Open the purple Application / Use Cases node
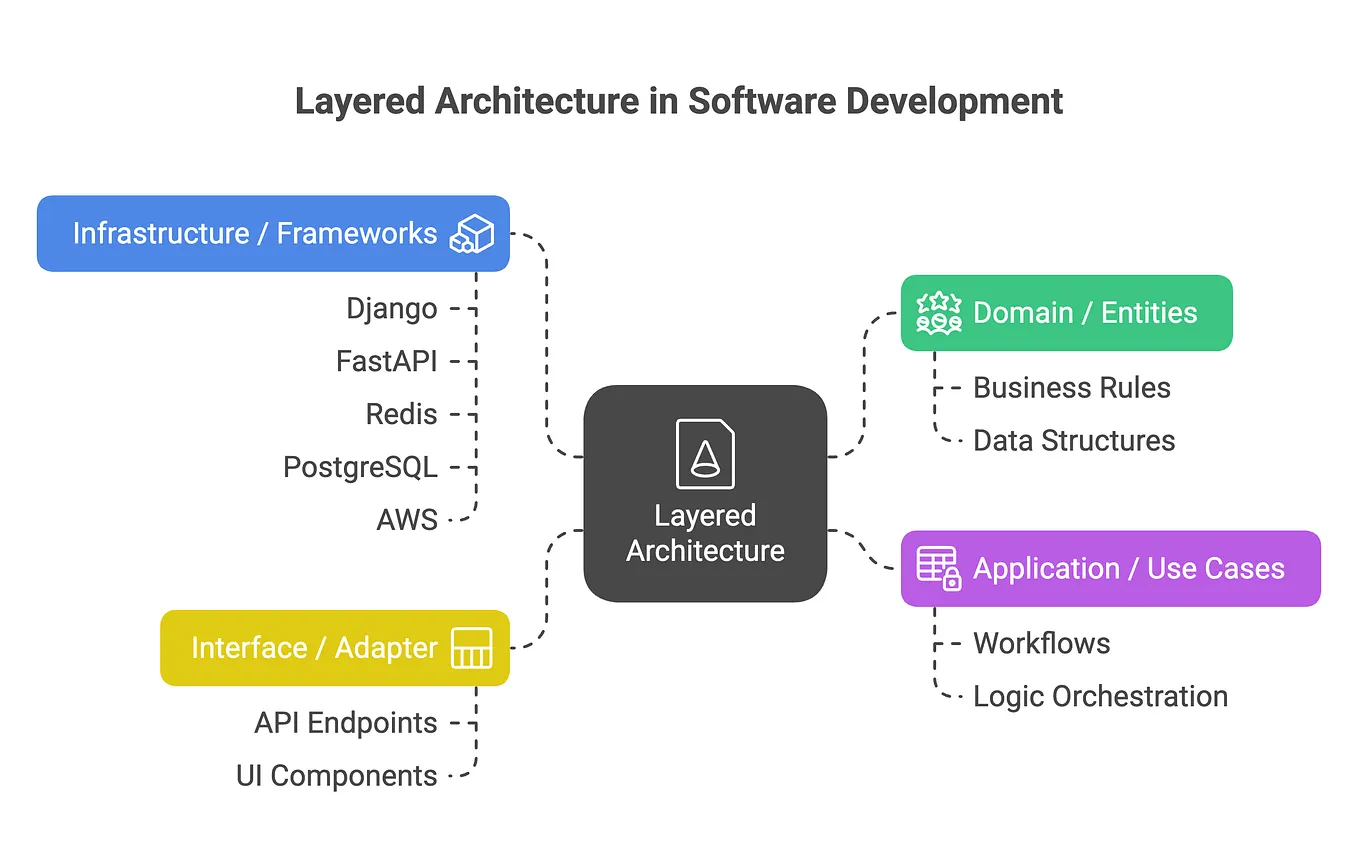Viewport: 1358px width, 864px height. click(x=1110, y=568)
